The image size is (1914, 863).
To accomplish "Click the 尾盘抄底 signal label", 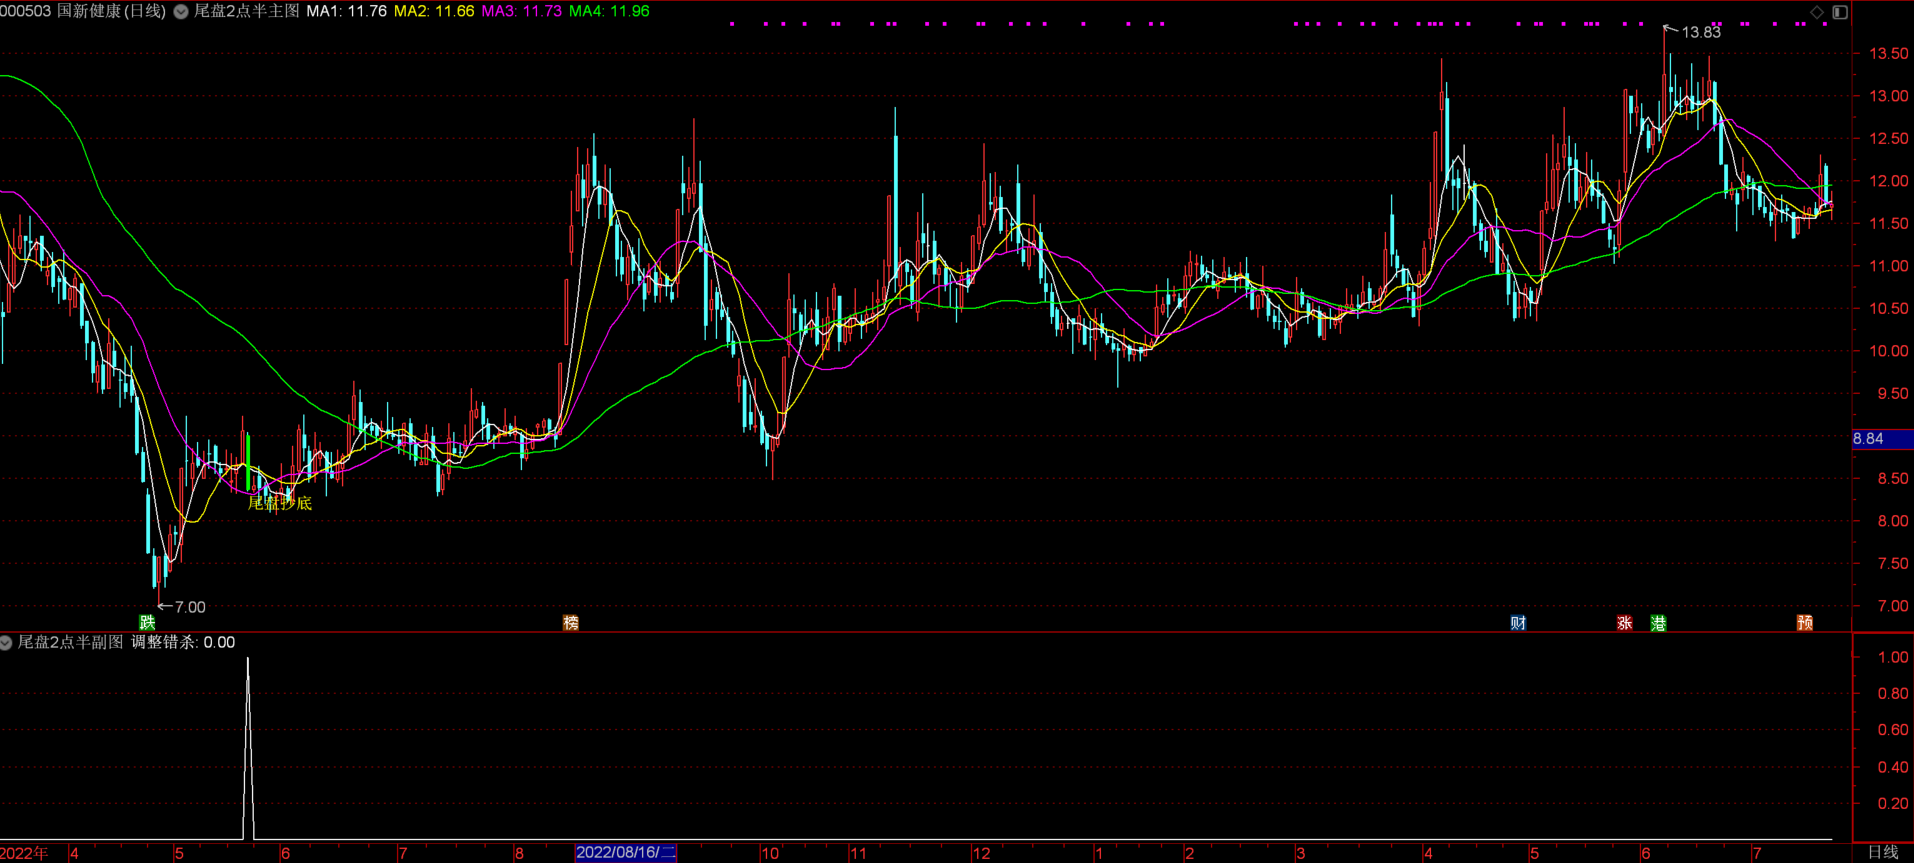I will (x=280, y=503).
